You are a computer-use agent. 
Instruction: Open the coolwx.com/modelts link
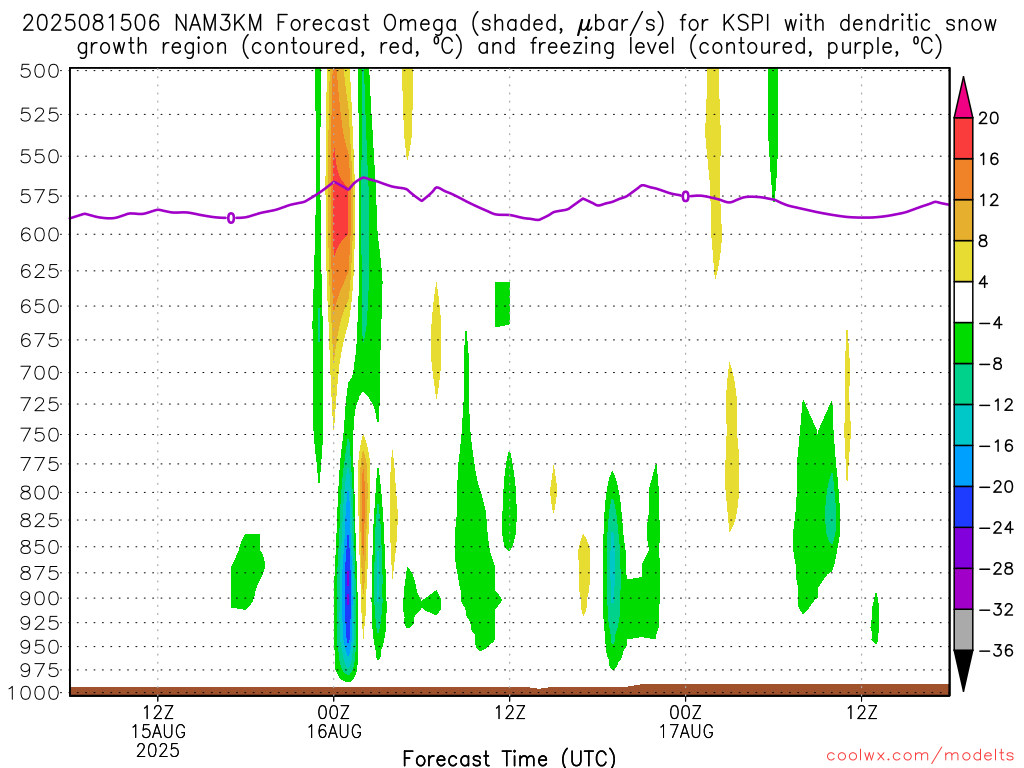click(x=920, y=756)
